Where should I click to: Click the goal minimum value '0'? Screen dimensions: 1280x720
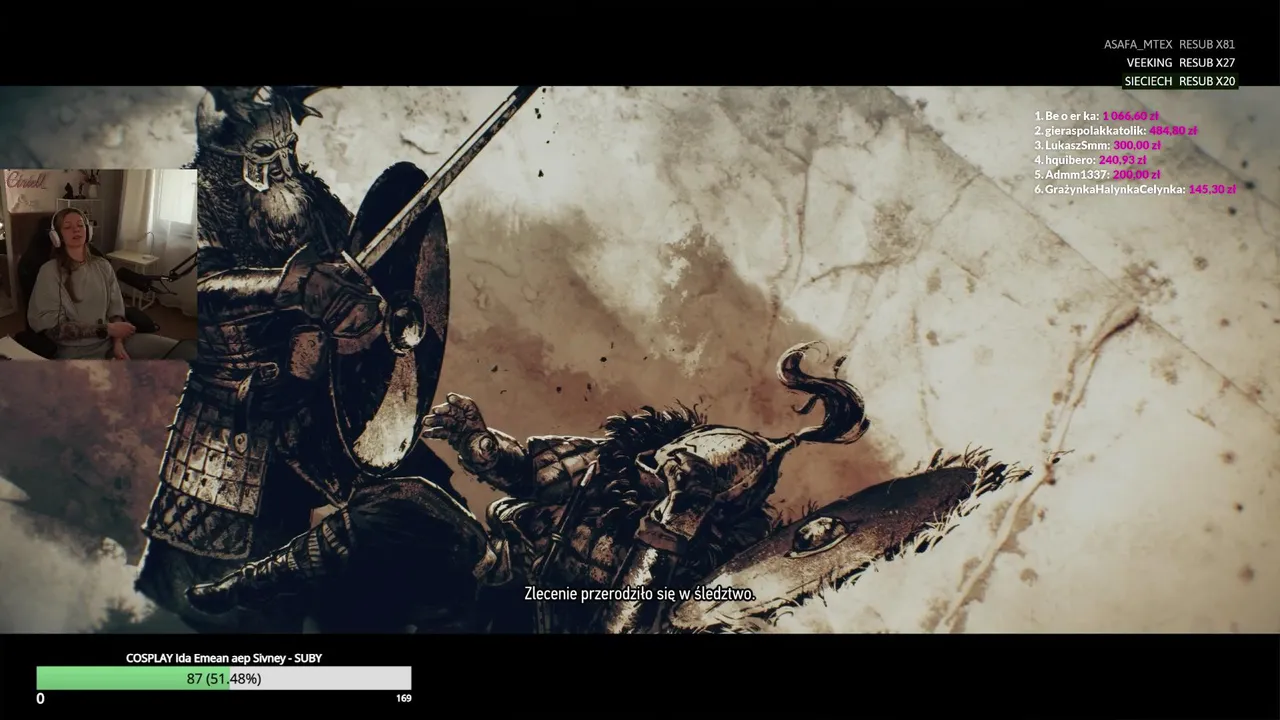pos(40,699)
